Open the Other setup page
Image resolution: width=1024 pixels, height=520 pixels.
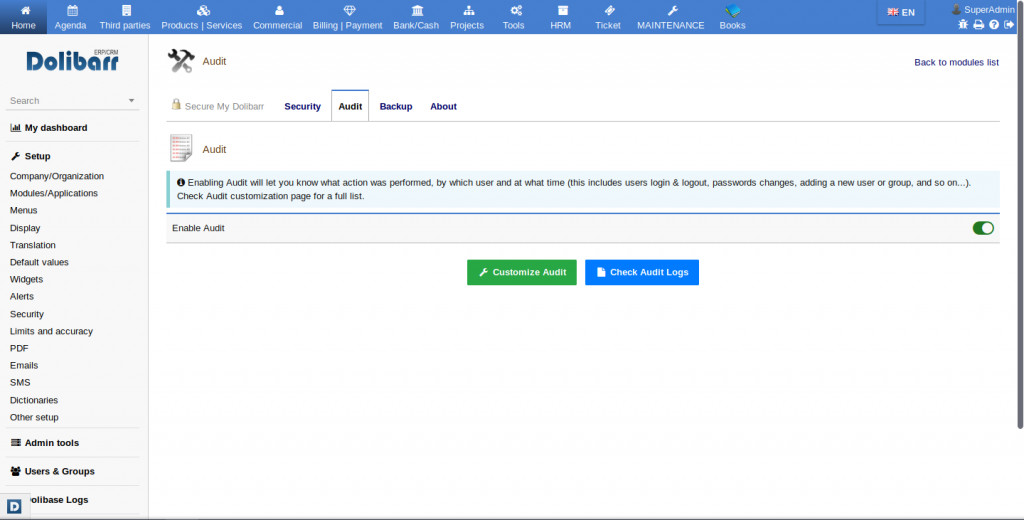[34, 417]
